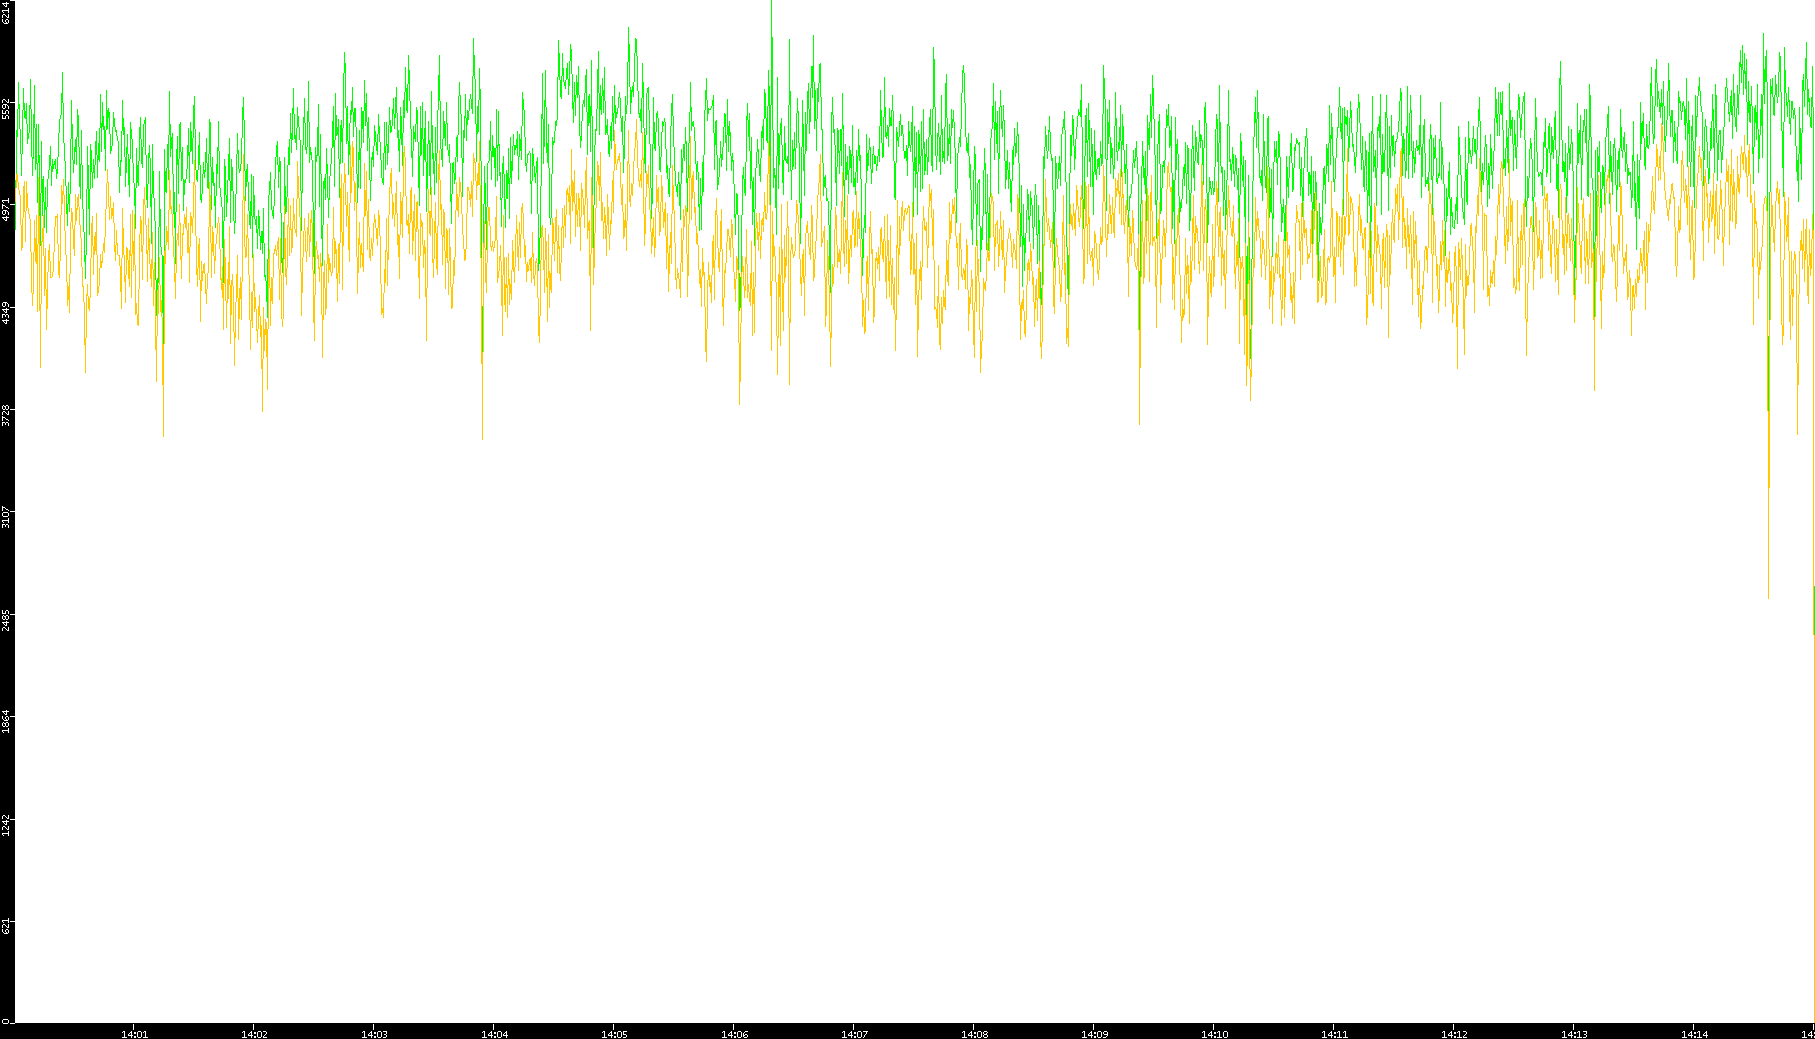
Task: Click the 1864 vertical axis label
Action: pyautogui.click(x=7, y=721)
